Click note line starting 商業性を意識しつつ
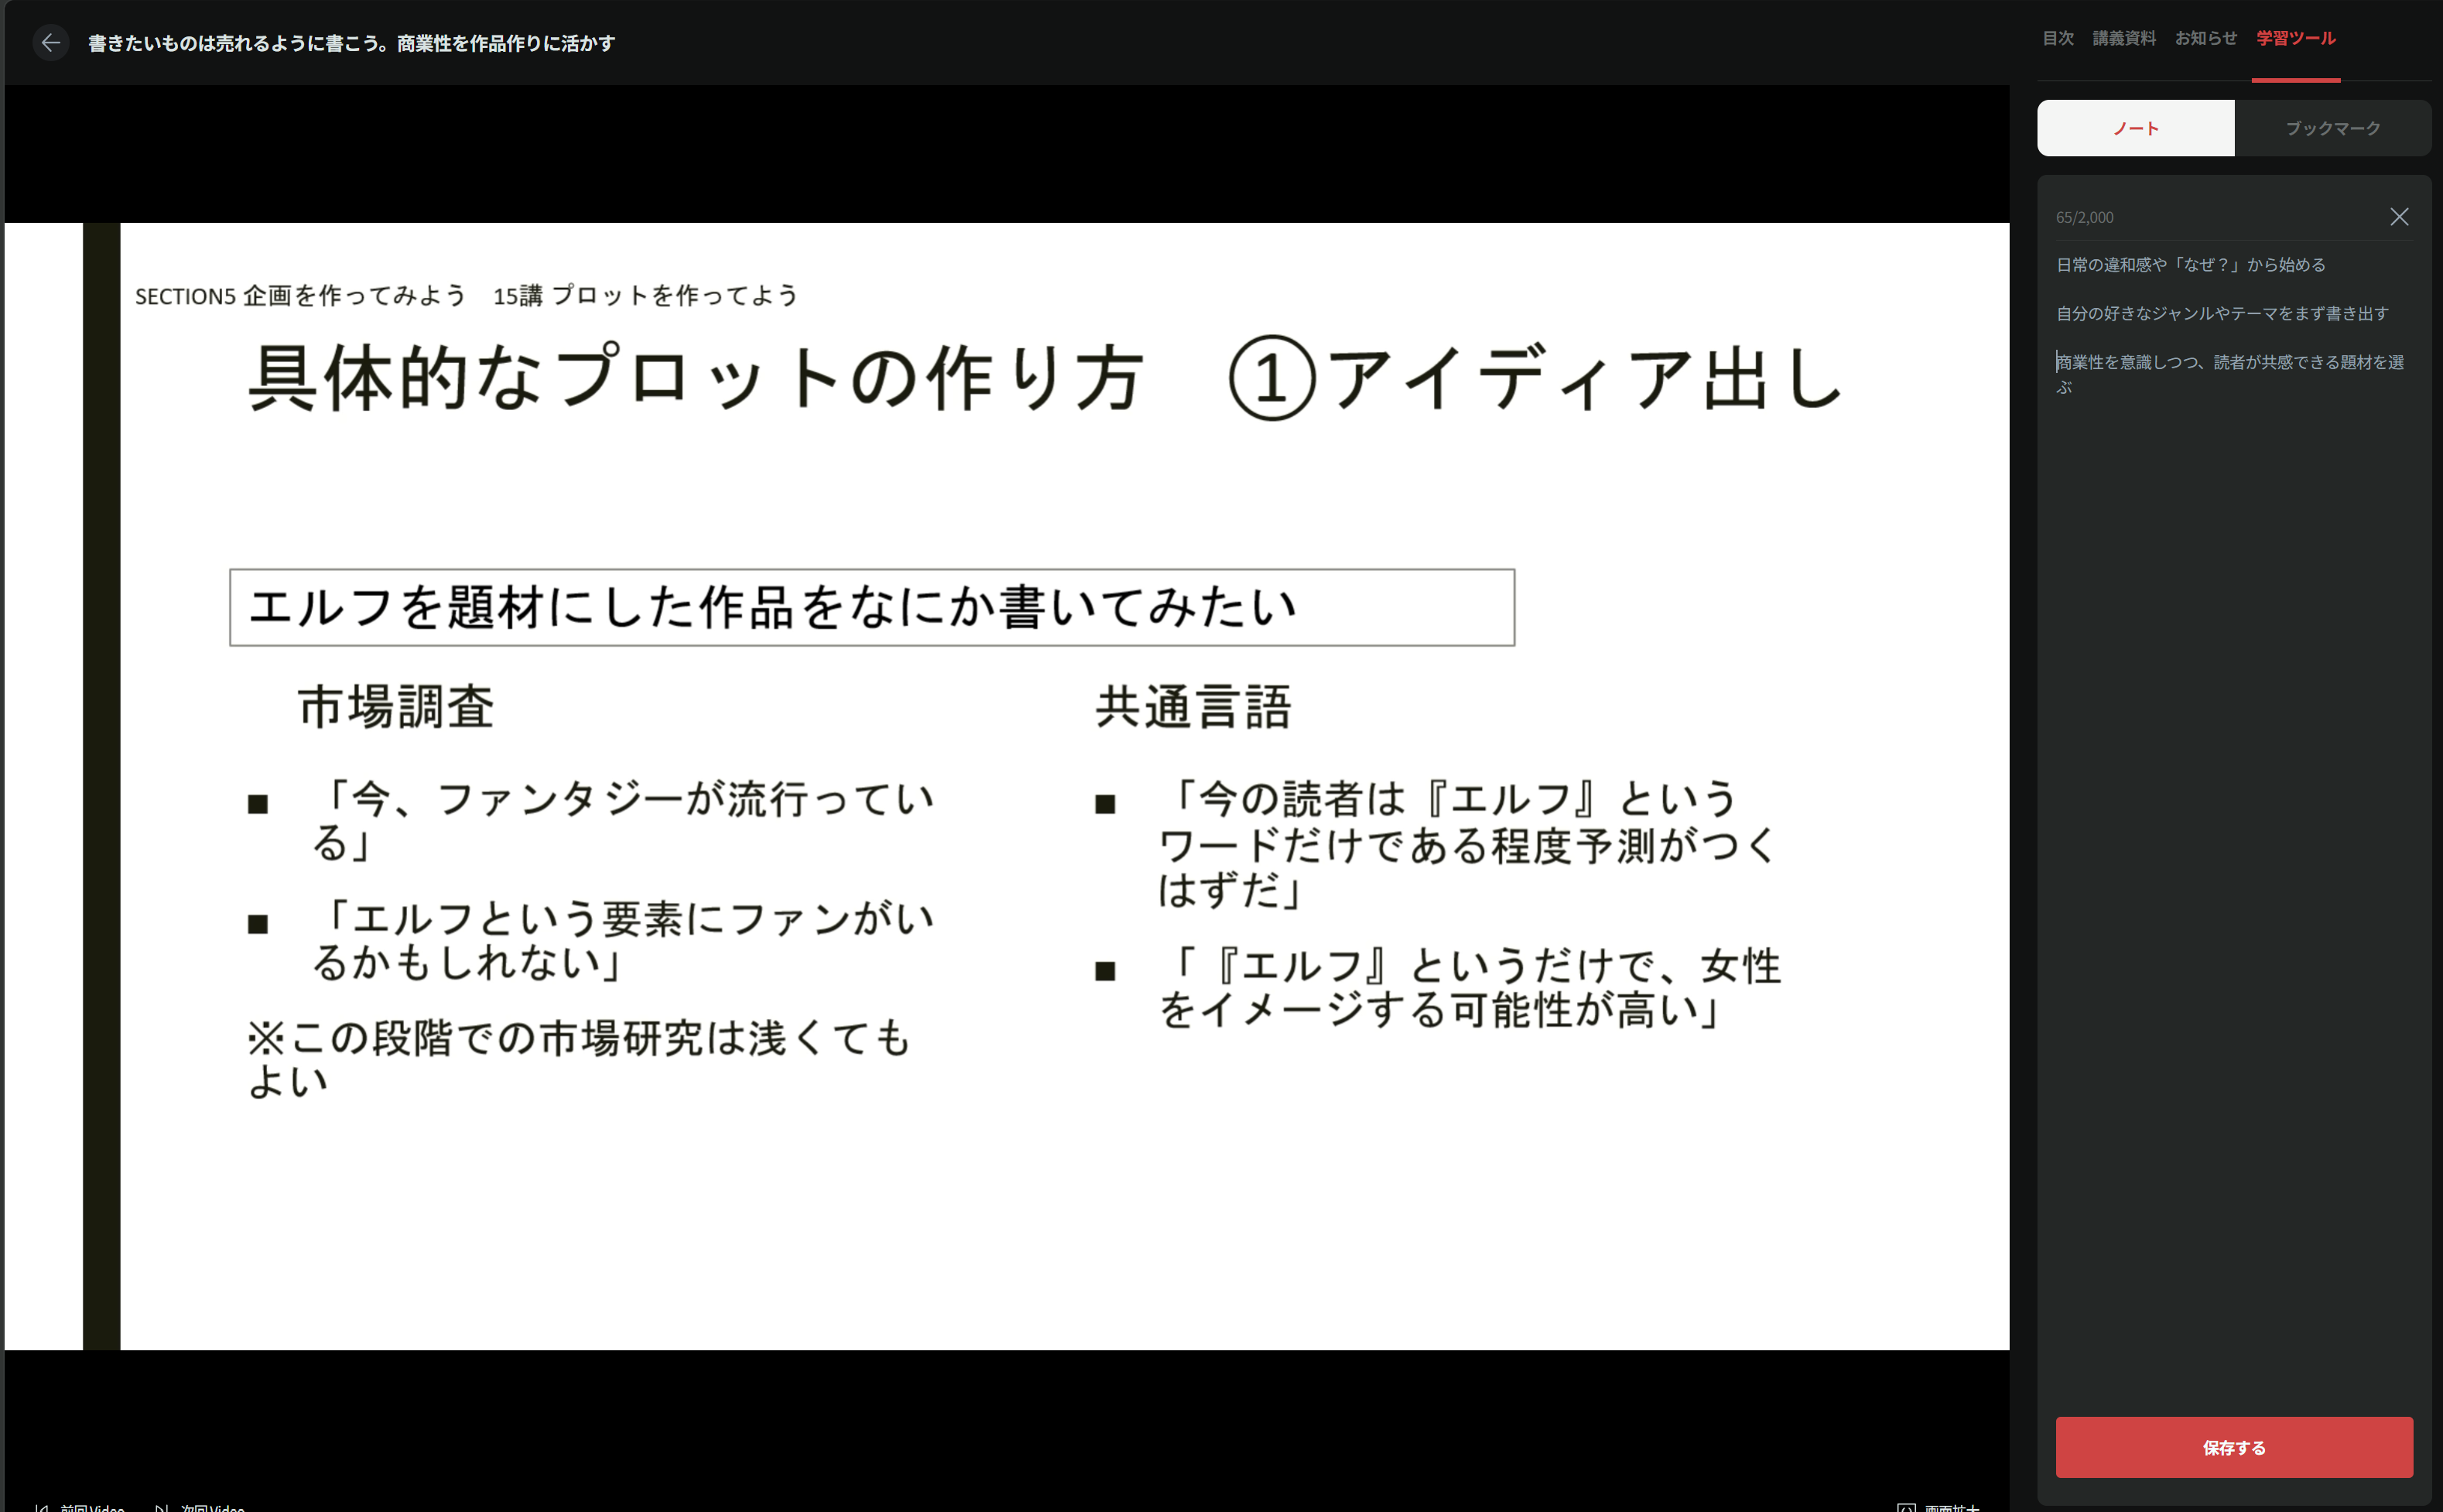The width and height of the screenshot is (2443, 1512). click(x=2229, y=374)
